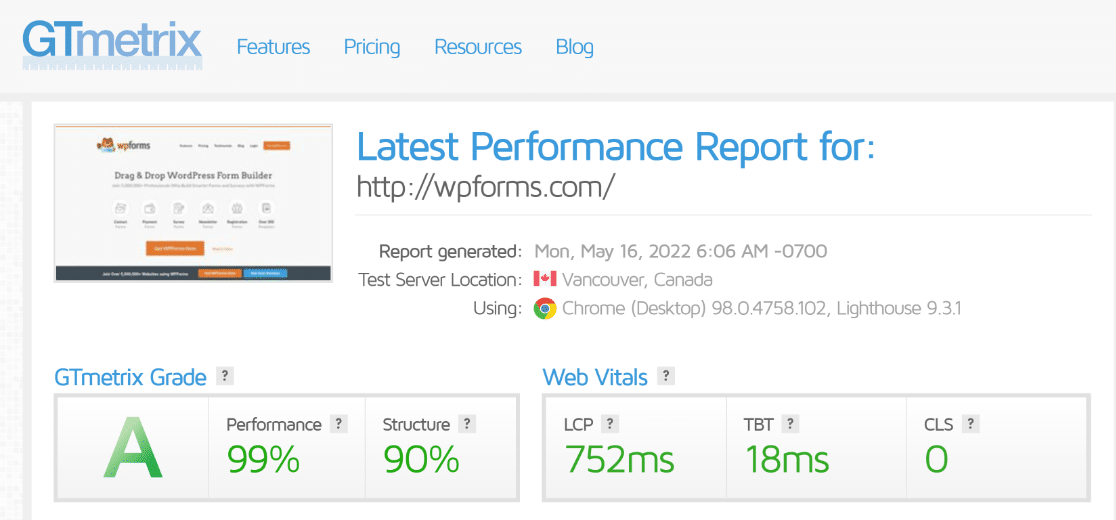This screenshot has height=520, width=1116.
Task: Click the 752ms LCP value
Action: pyautogui.click(x=620, y=460)
